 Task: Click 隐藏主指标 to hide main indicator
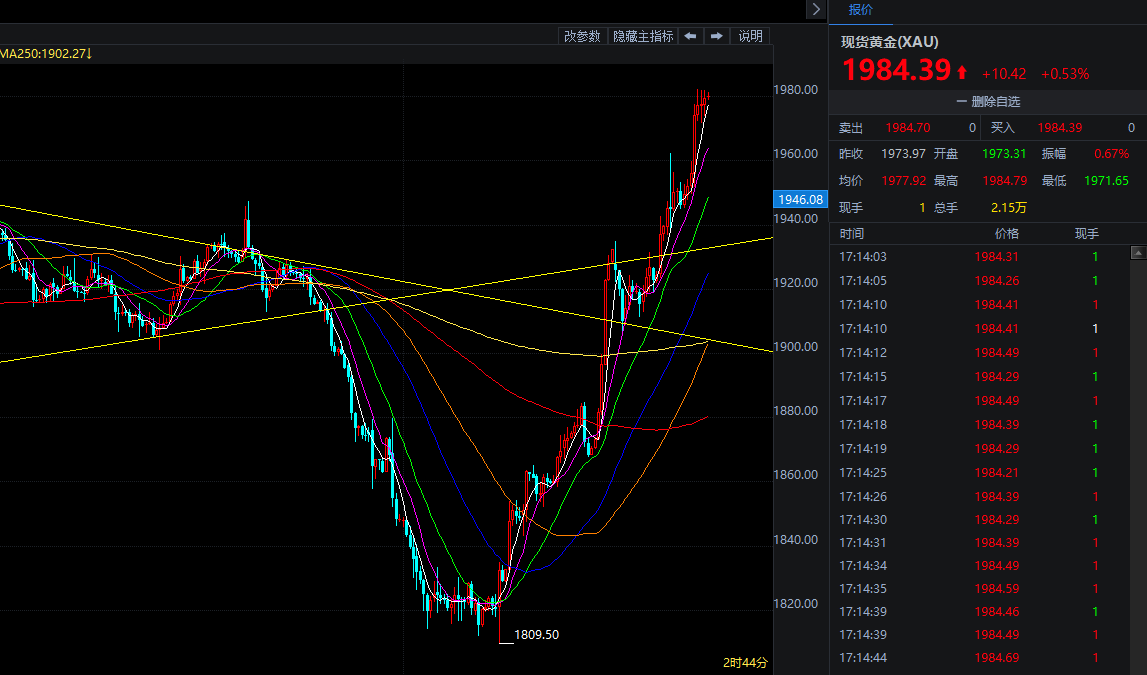point(643,36)
